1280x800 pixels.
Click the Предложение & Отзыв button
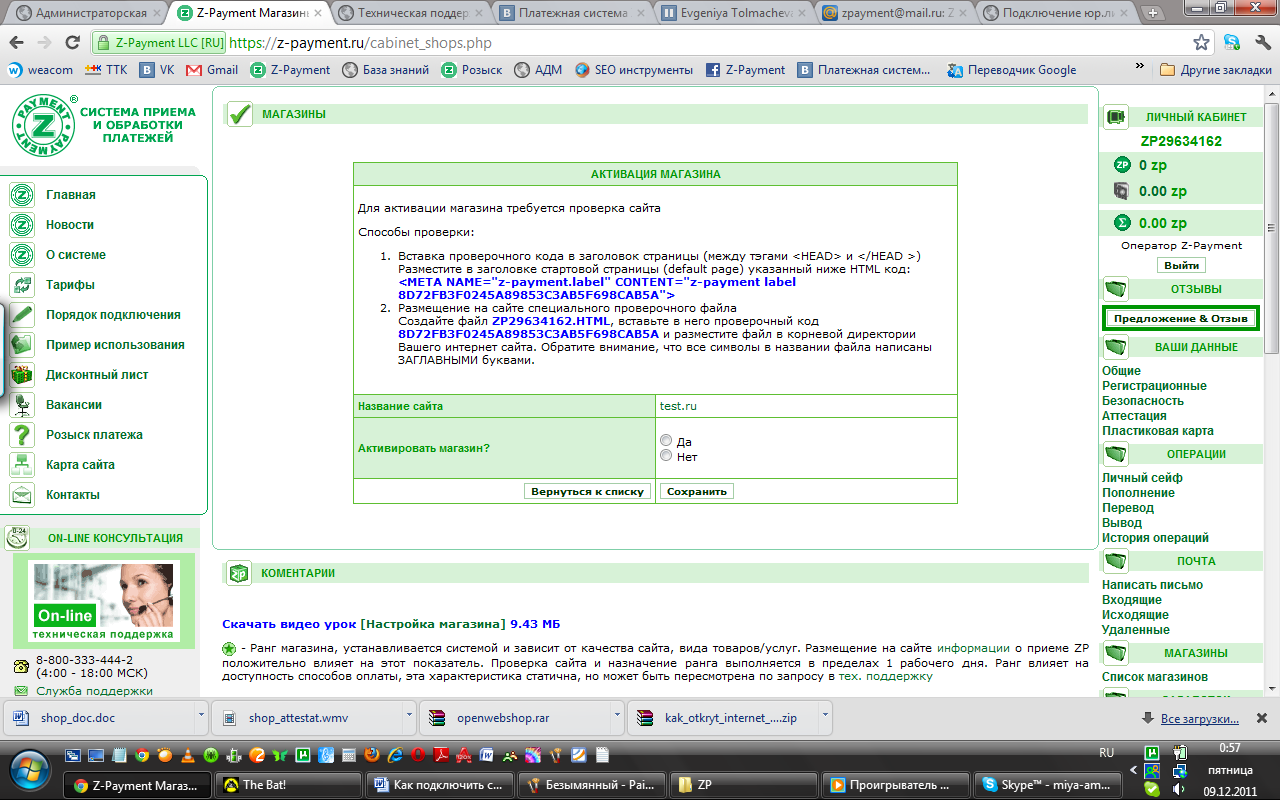click(x=1181, y=318)
